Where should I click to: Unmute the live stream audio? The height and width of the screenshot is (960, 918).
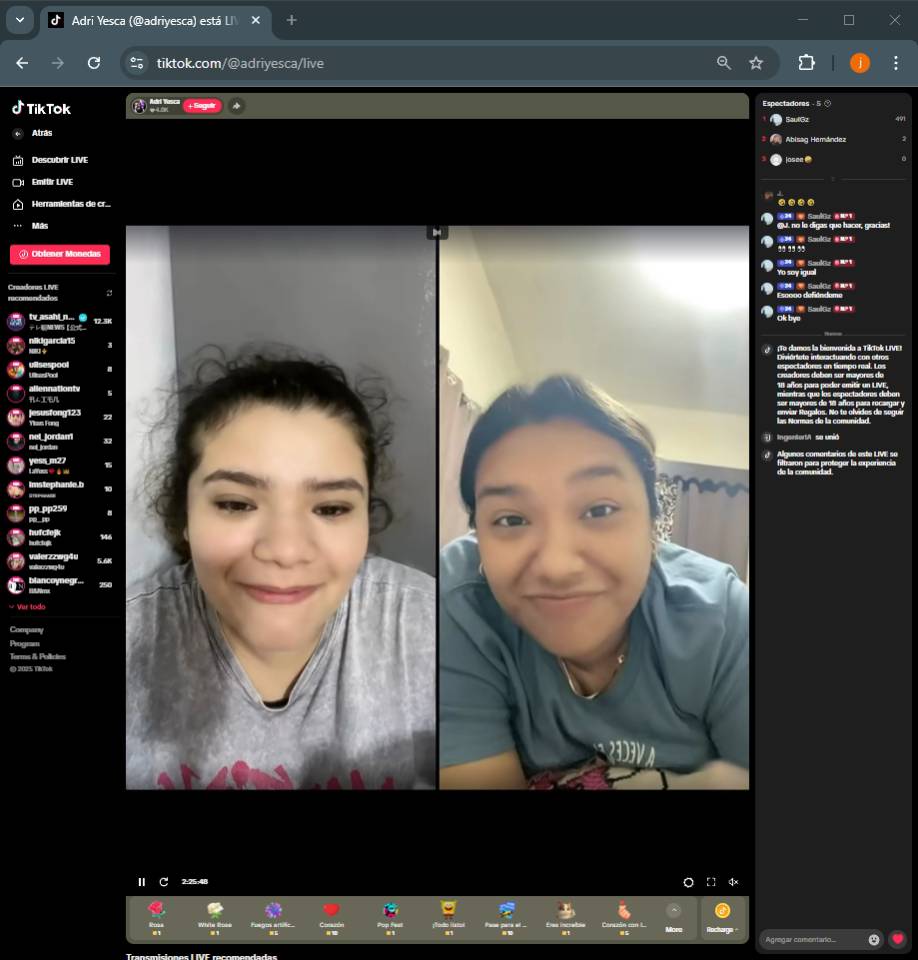(733, 882)
